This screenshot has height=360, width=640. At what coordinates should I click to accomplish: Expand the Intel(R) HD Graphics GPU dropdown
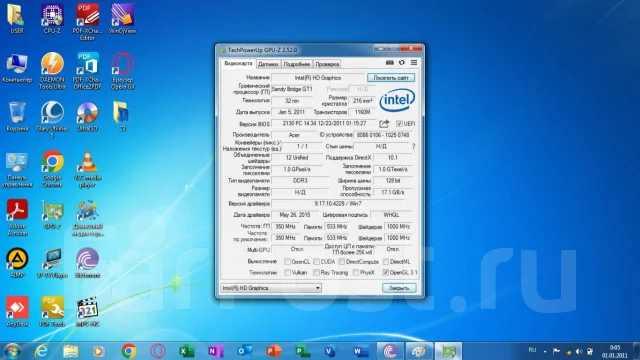271,288
